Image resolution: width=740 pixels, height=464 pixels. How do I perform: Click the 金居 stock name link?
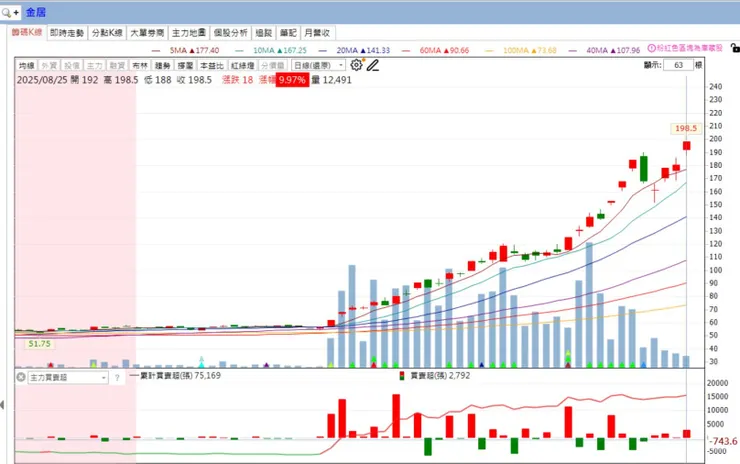(36, 13)
